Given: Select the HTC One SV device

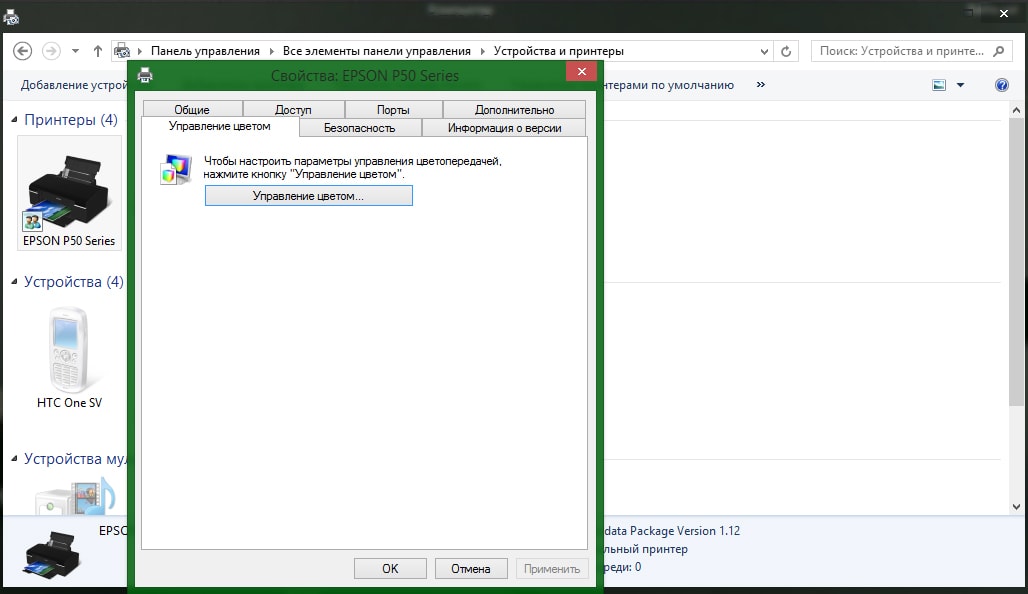Looking at the screenshot, I should click(x=69, y=359).
